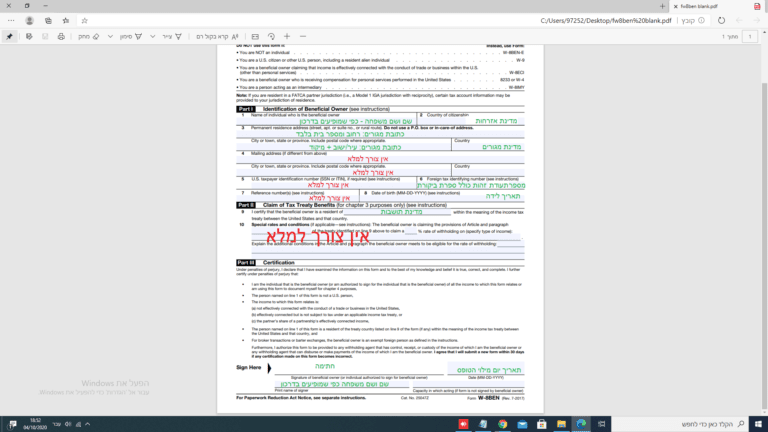Refresh the page

[721, 21]
